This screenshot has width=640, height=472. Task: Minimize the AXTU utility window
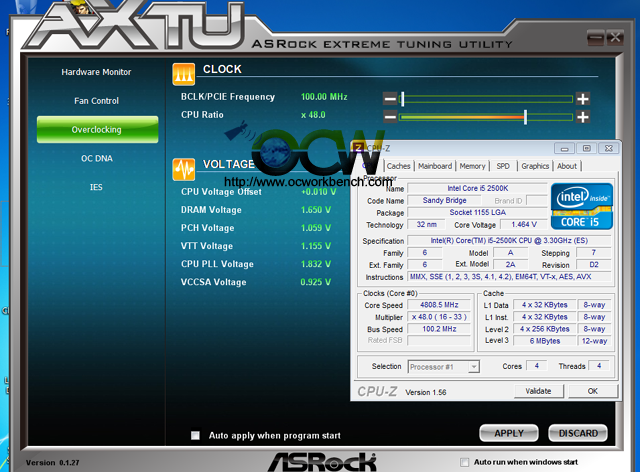click(x=596, y=38)
